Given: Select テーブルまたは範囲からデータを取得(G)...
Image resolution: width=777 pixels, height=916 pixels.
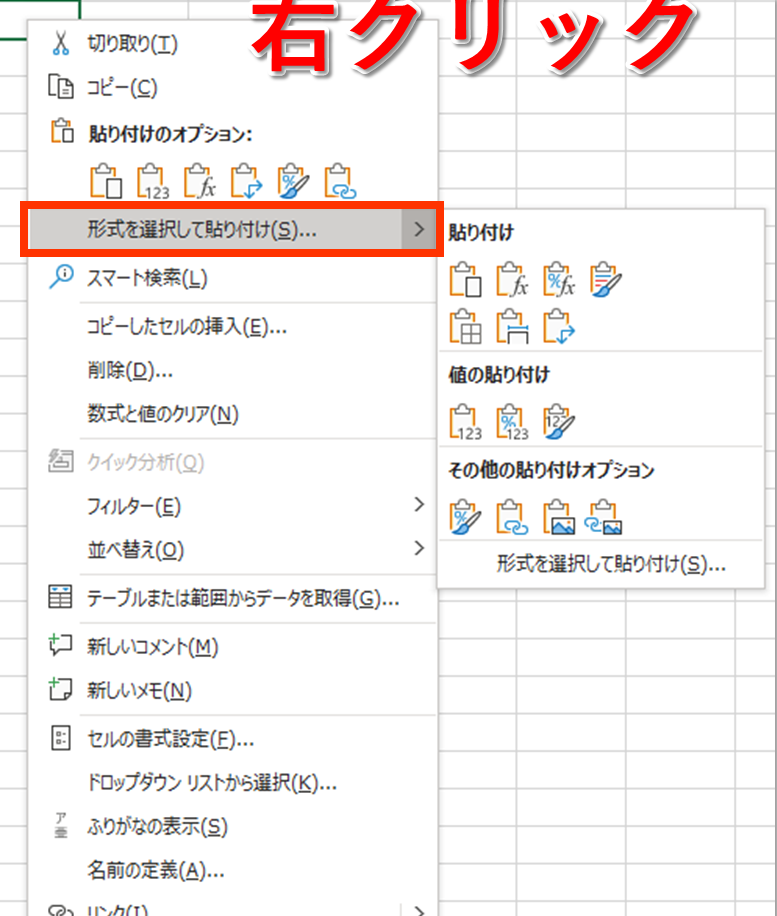Looking at the screenshot, I should 233,598.
